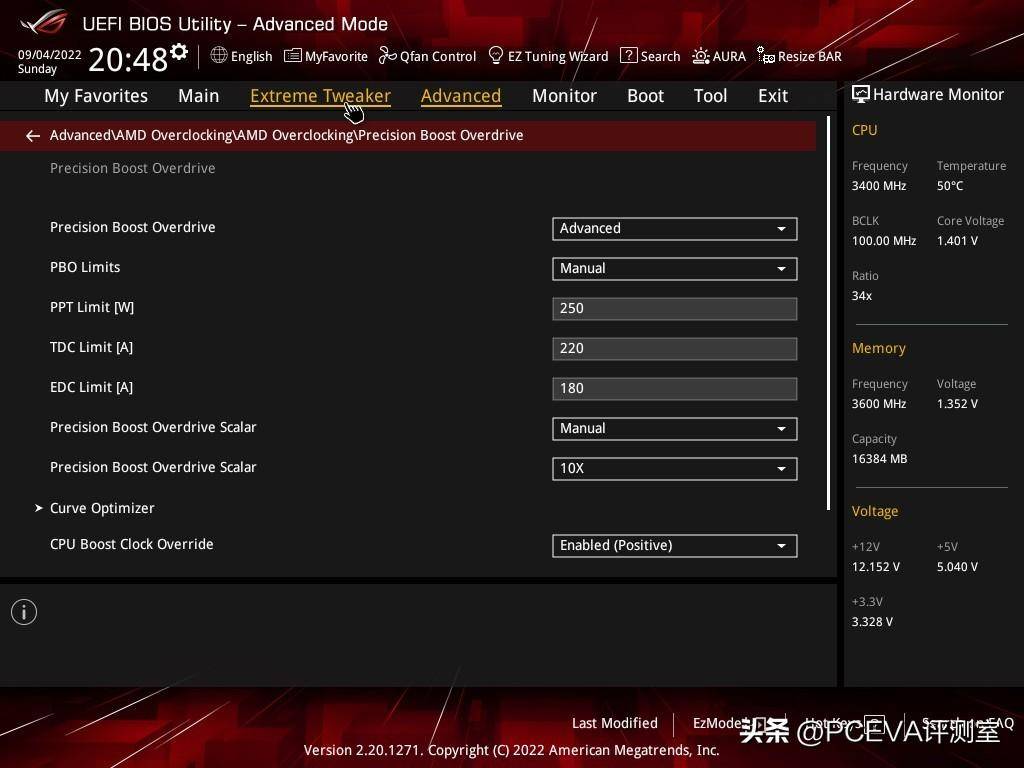Click the Hardware Monitor display icon
1024x768 pixels.
861,95
